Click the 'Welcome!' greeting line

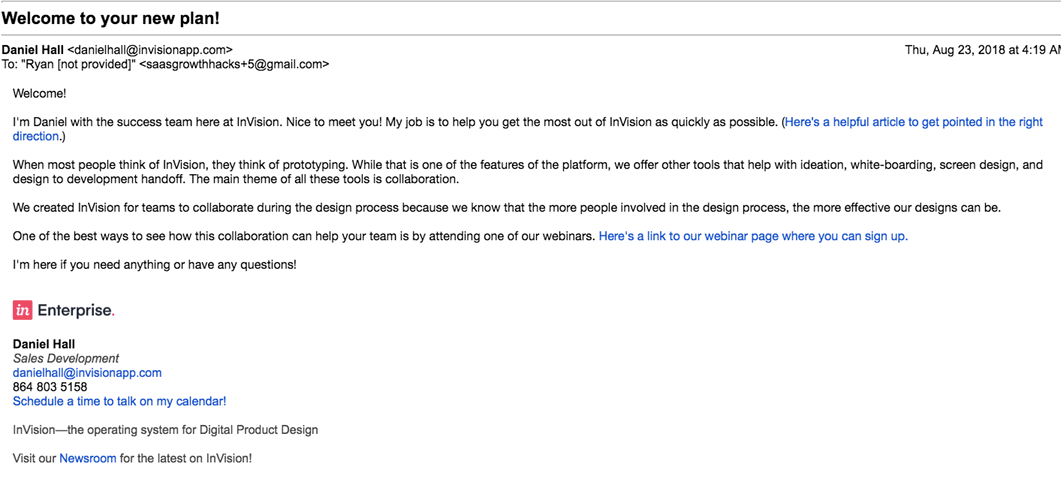[x=39, y=93]
